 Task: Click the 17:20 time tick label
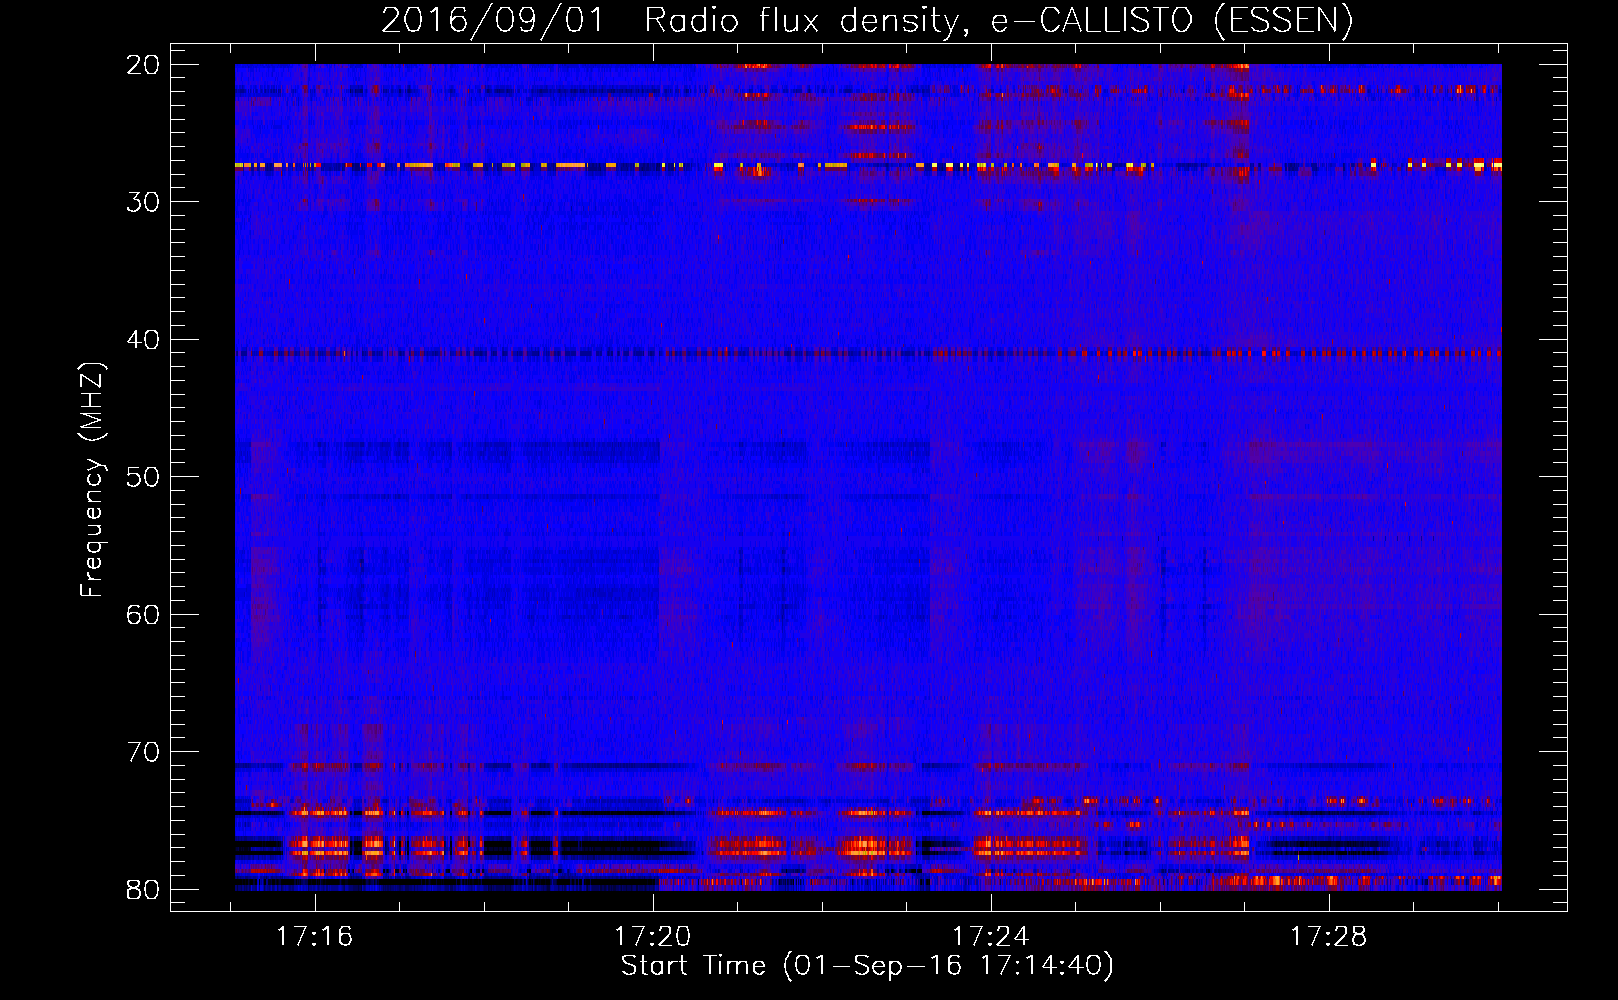tap(653, 937)
